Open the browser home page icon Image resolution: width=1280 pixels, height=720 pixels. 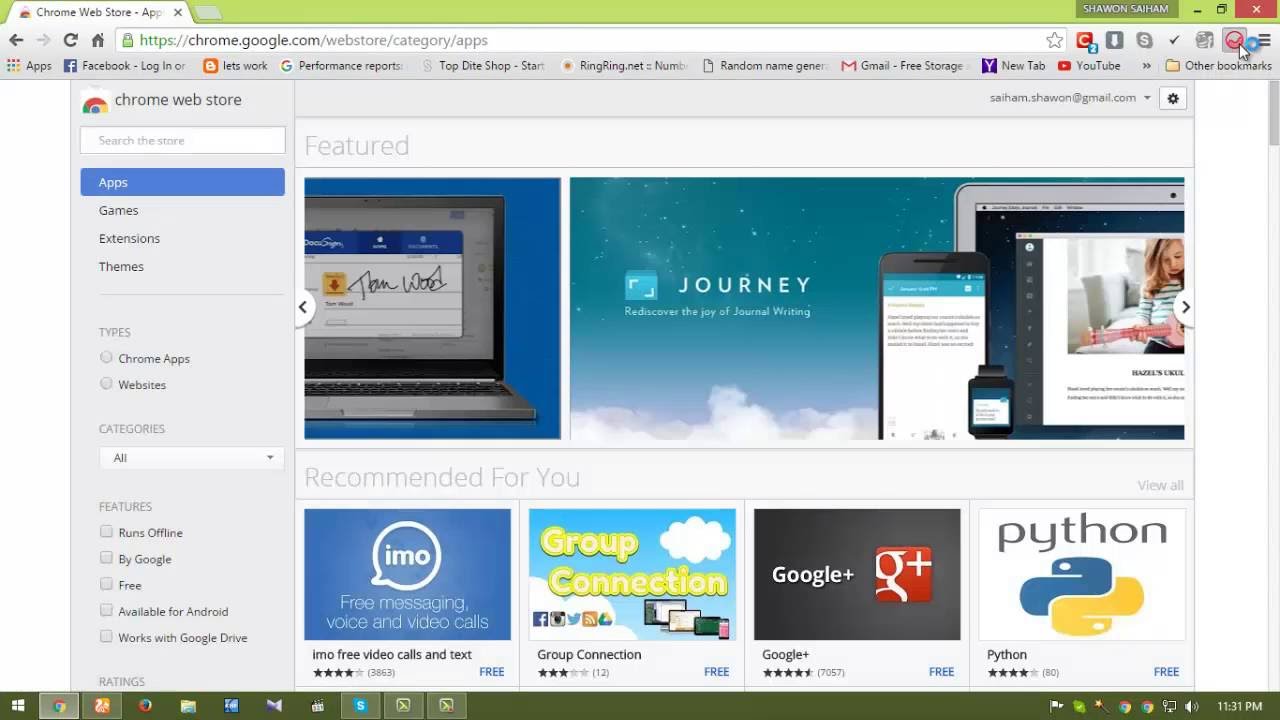[x=97, y=40]
